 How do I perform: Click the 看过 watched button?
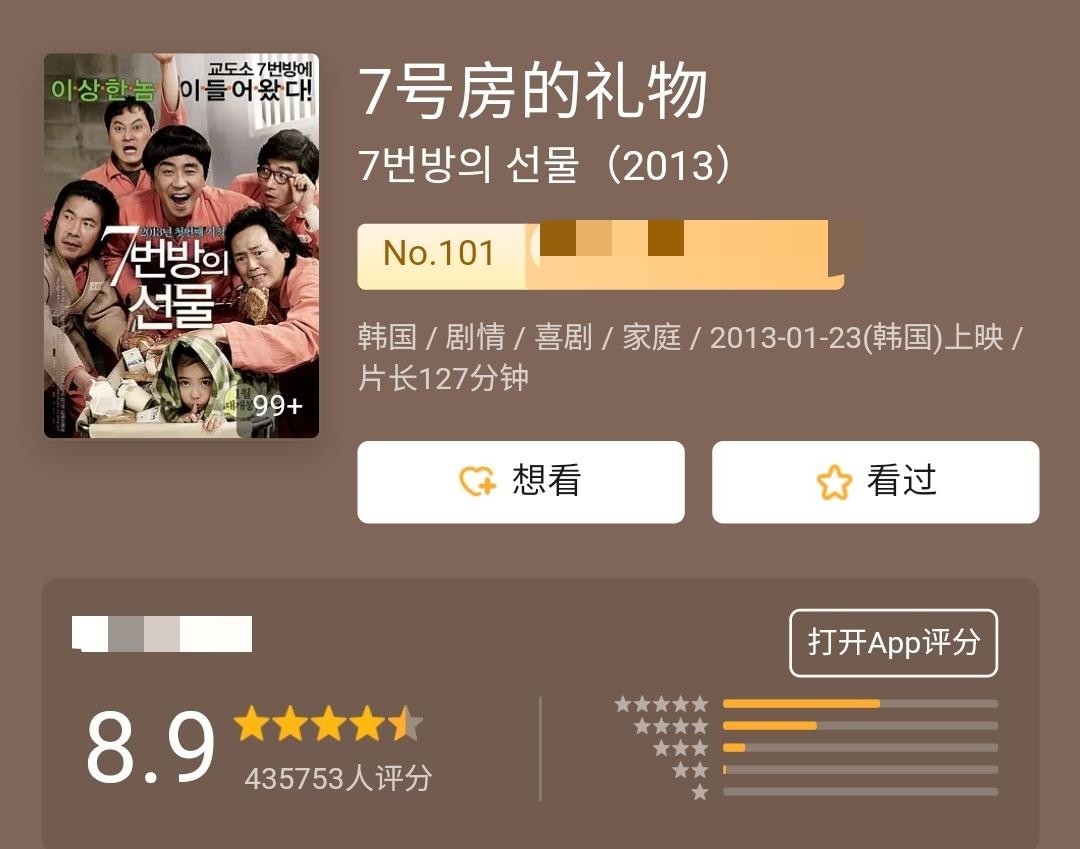pos(875,482)
